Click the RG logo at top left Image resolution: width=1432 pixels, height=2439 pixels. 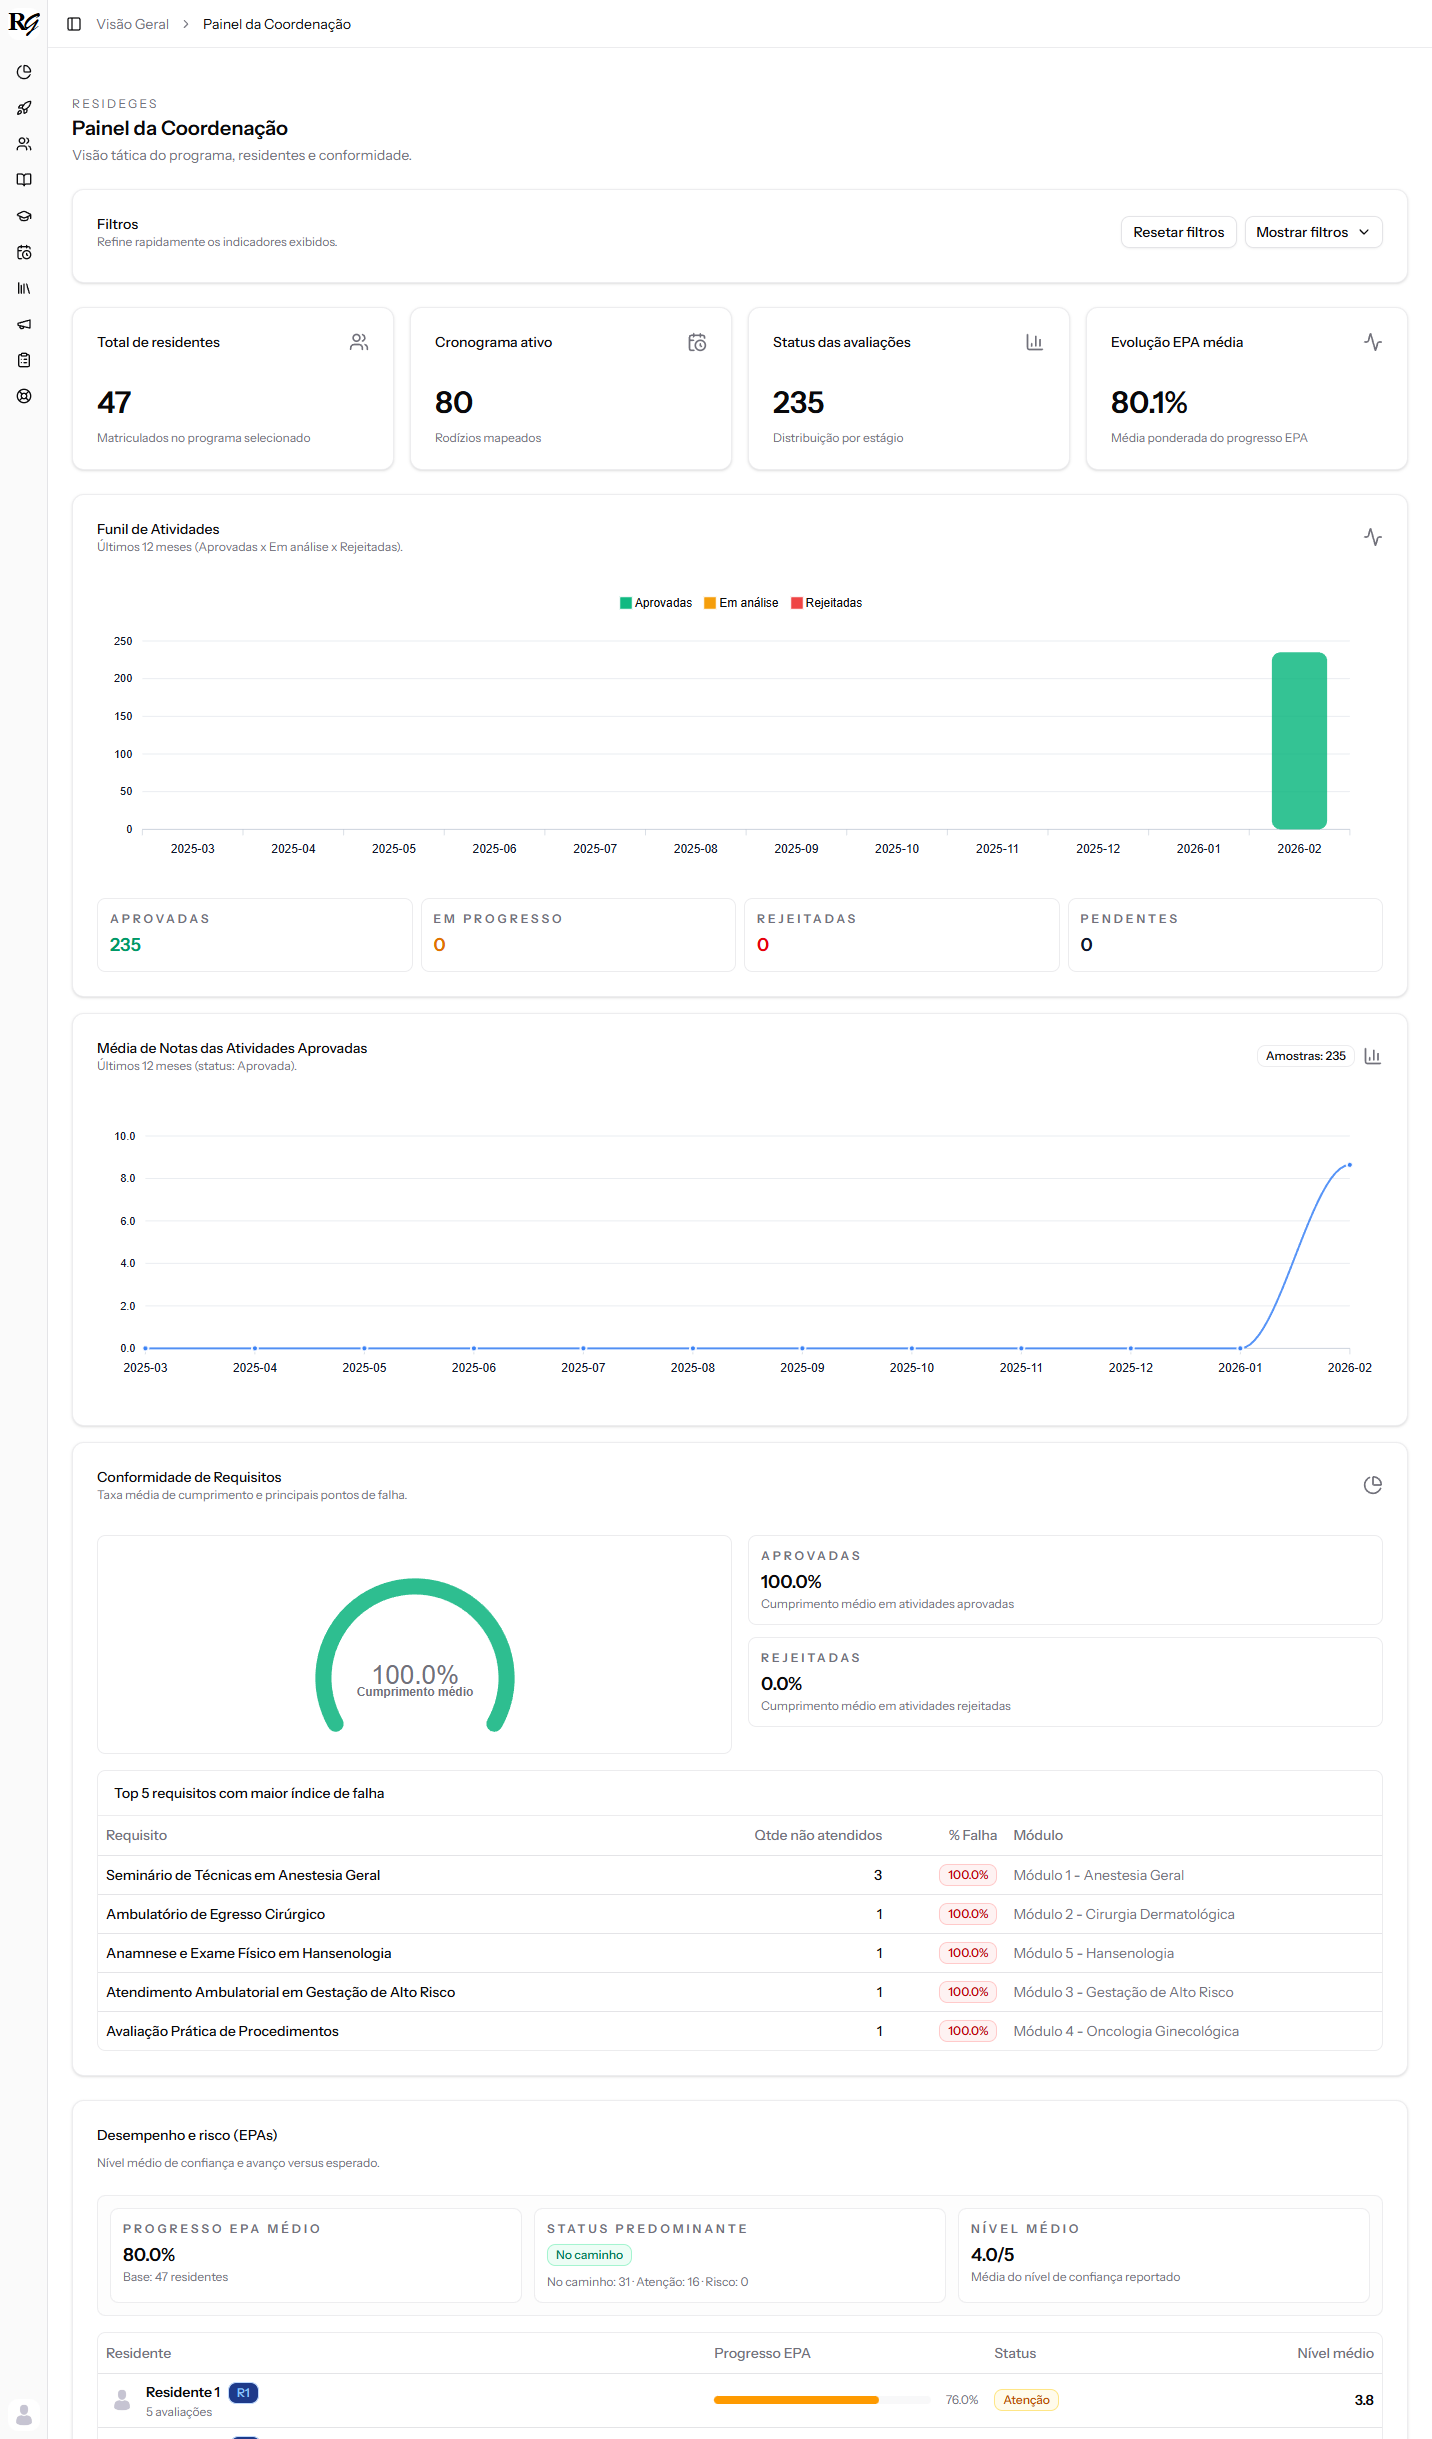point(24,23)
